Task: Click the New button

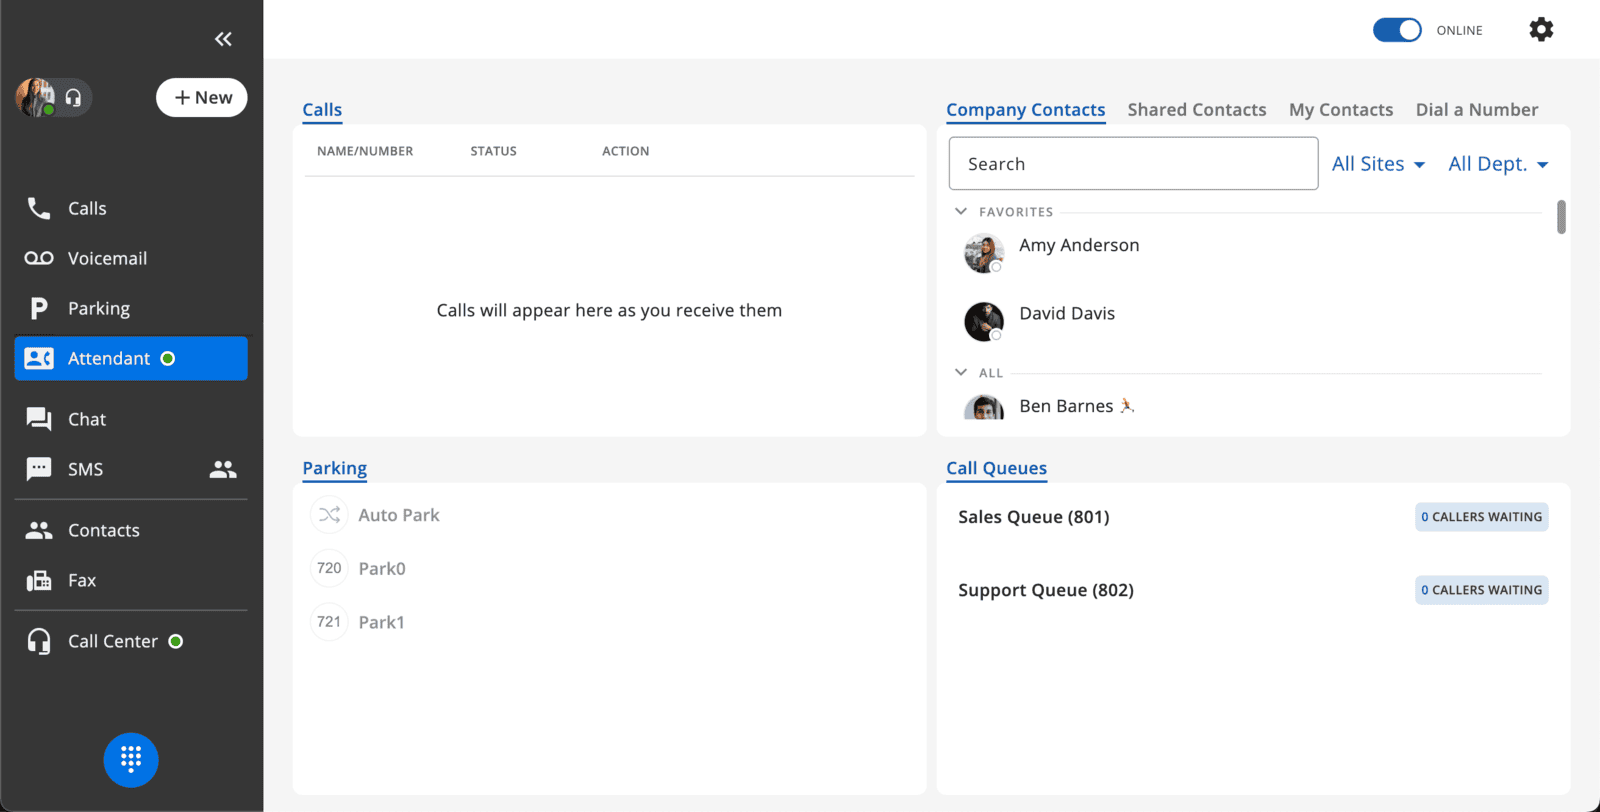Action: (x=202, y=98)
